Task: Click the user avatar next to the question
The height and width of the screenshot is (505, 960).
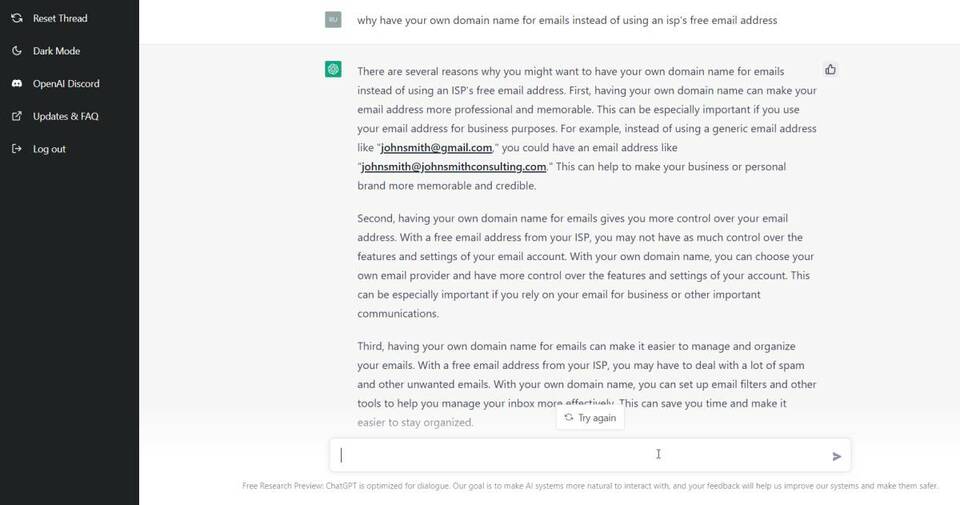Action: click(x=333, y=19)
